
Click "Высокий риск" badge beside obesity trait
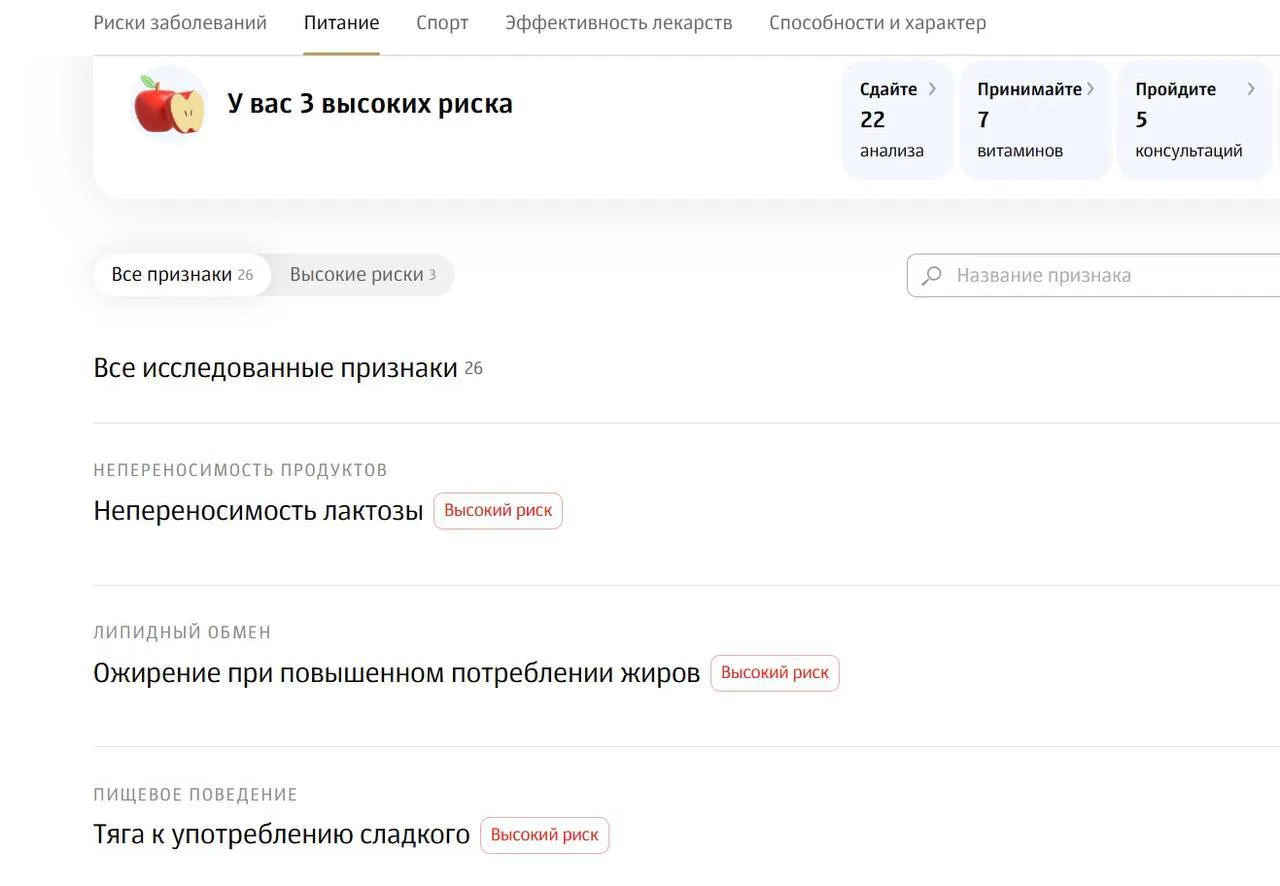click(x=775, y=673)
